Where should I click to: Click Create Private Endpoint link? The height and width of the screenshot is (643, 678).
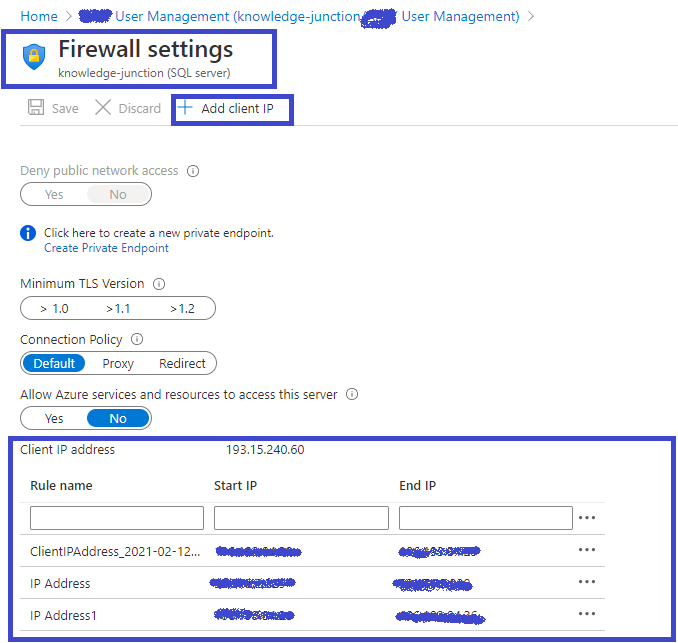[106, 248]
